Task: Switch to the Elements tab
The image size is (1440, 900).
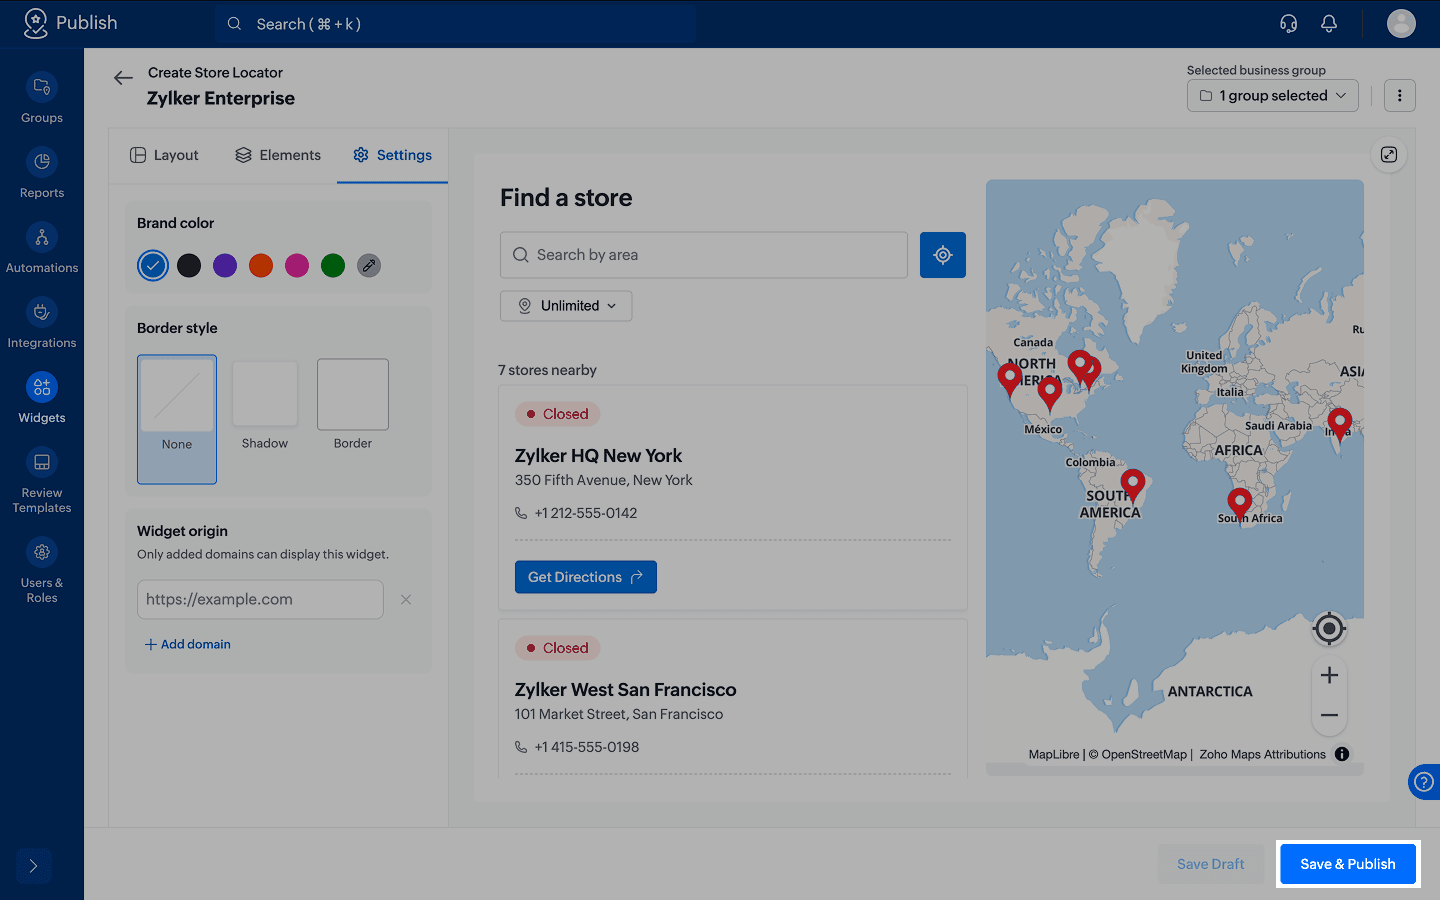Action: 278,155
